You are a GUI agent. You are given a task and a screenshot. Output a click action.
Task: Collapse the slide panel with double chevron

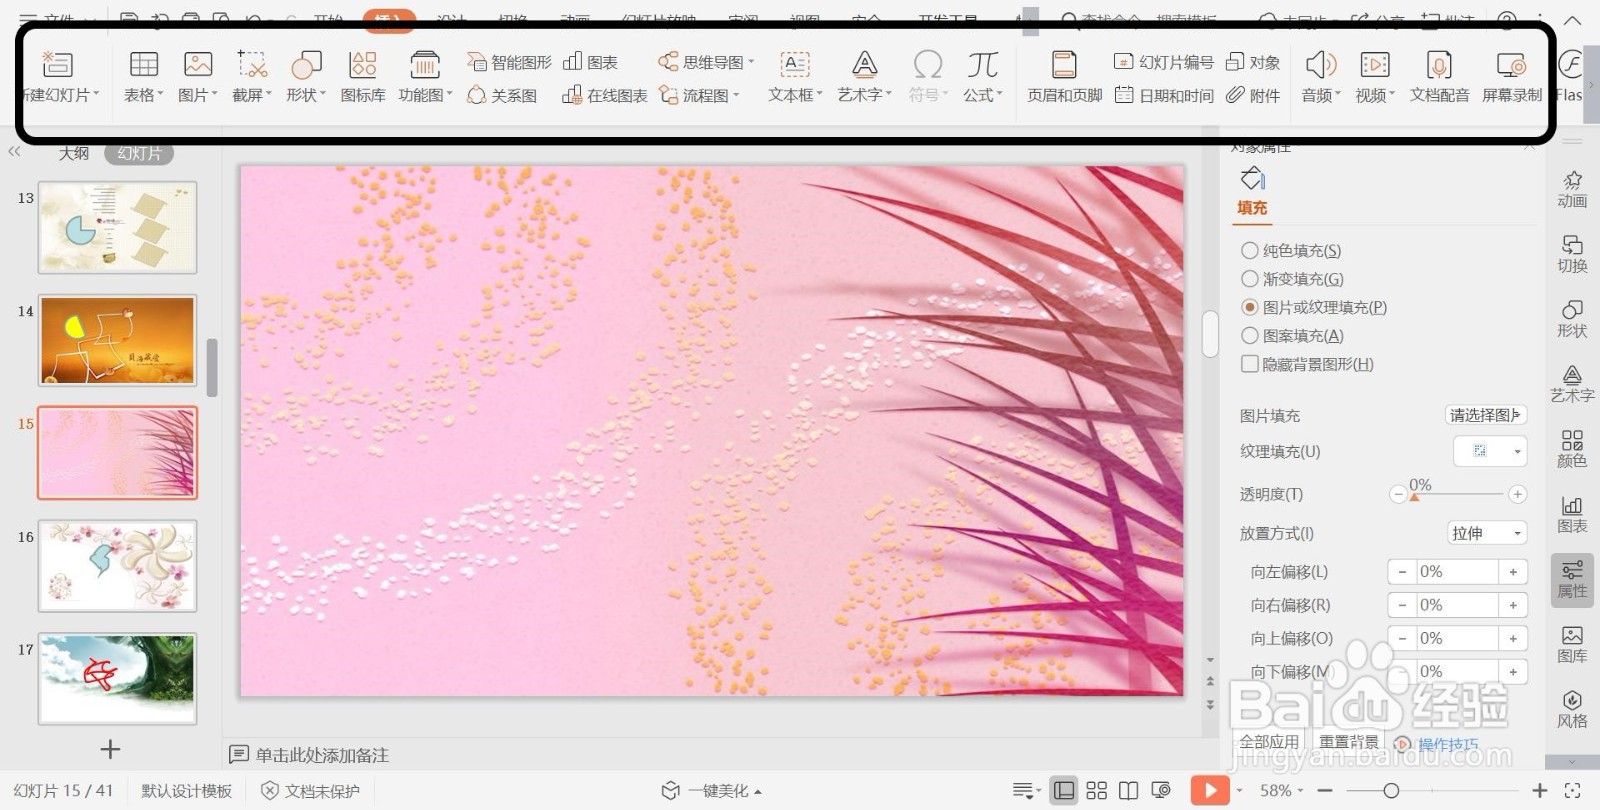pyautogui.click(x=14, y=152)
